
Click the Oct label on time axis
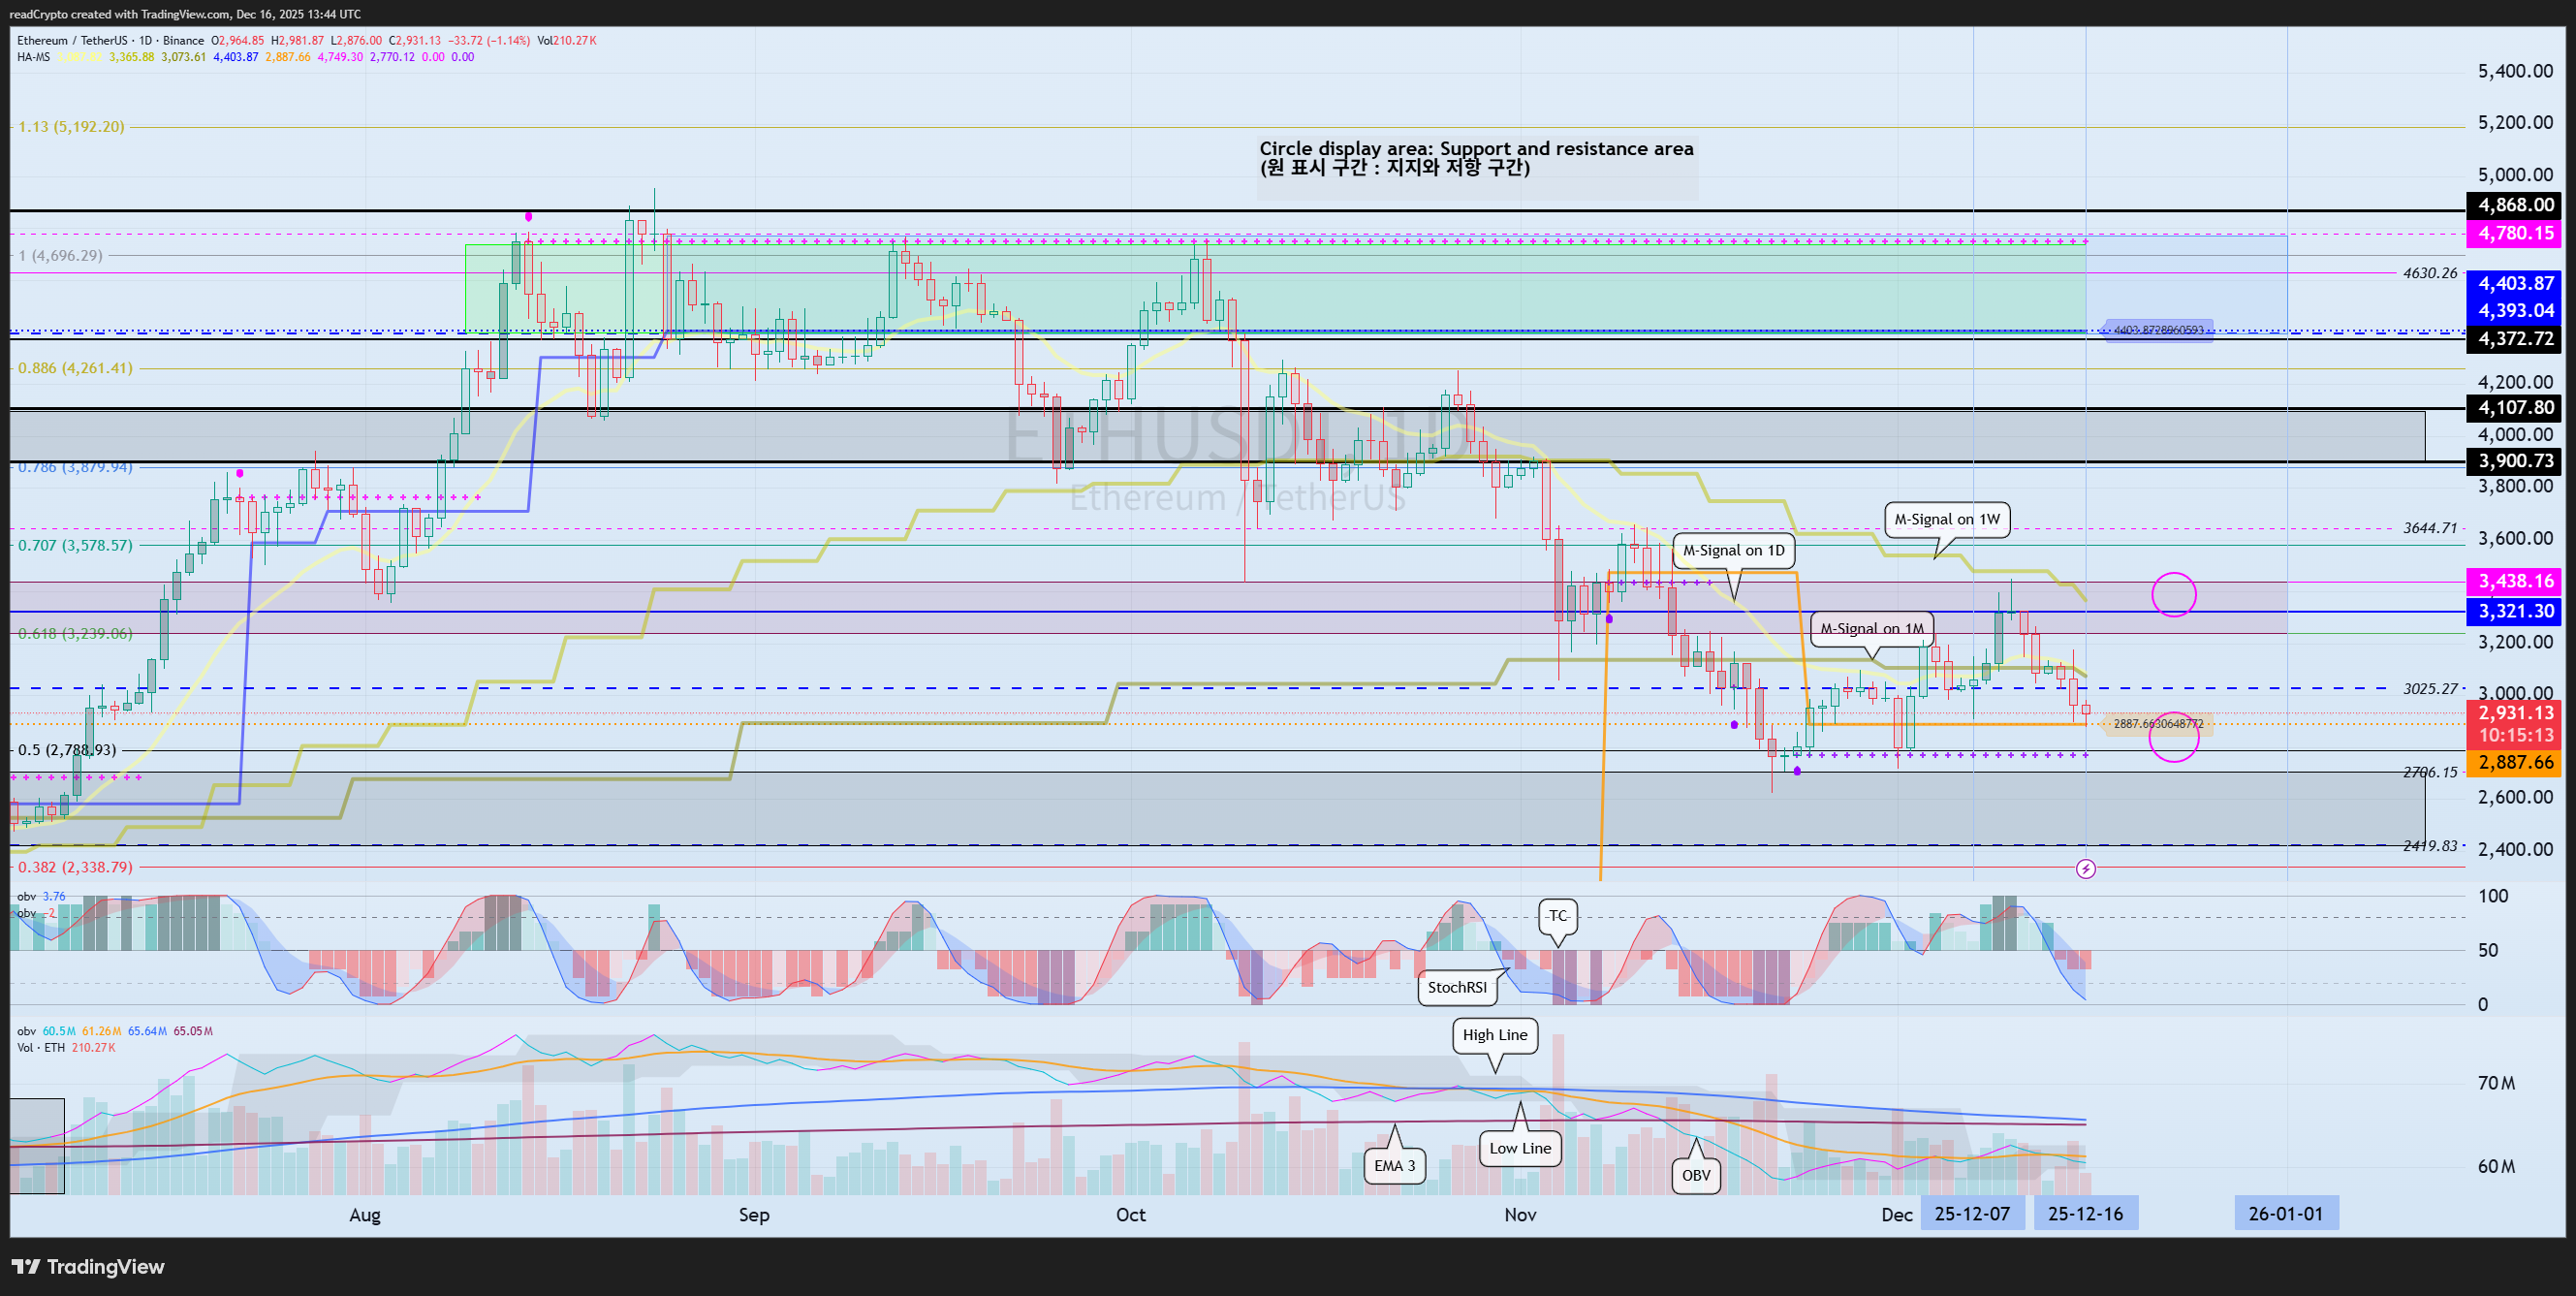pyautogui.click(x=1130, y=1214)
